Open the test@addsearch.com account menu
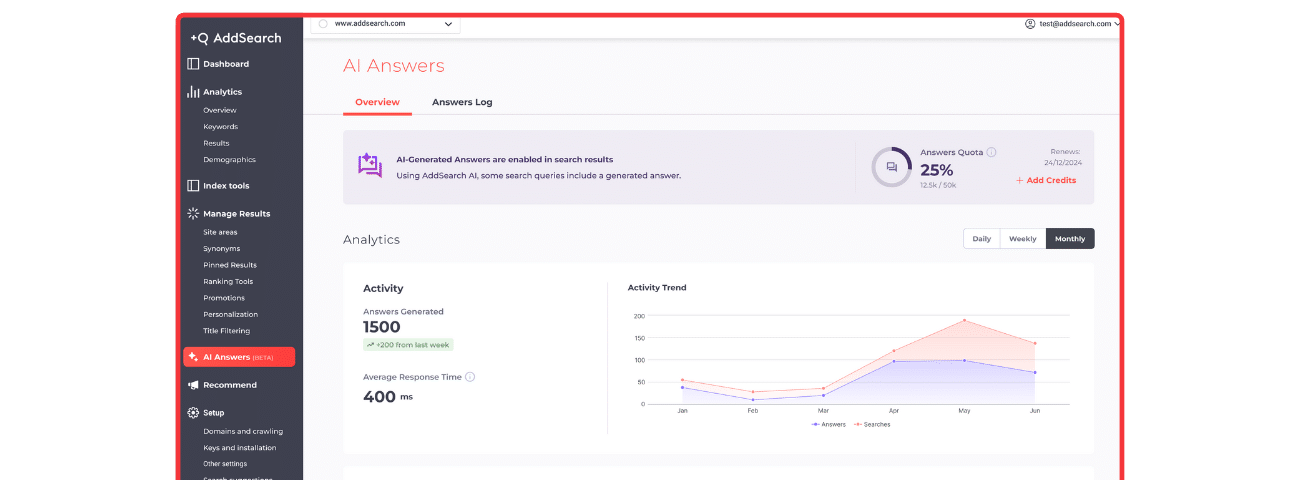The image size is (1300, 480). [x=1071, y=24]
